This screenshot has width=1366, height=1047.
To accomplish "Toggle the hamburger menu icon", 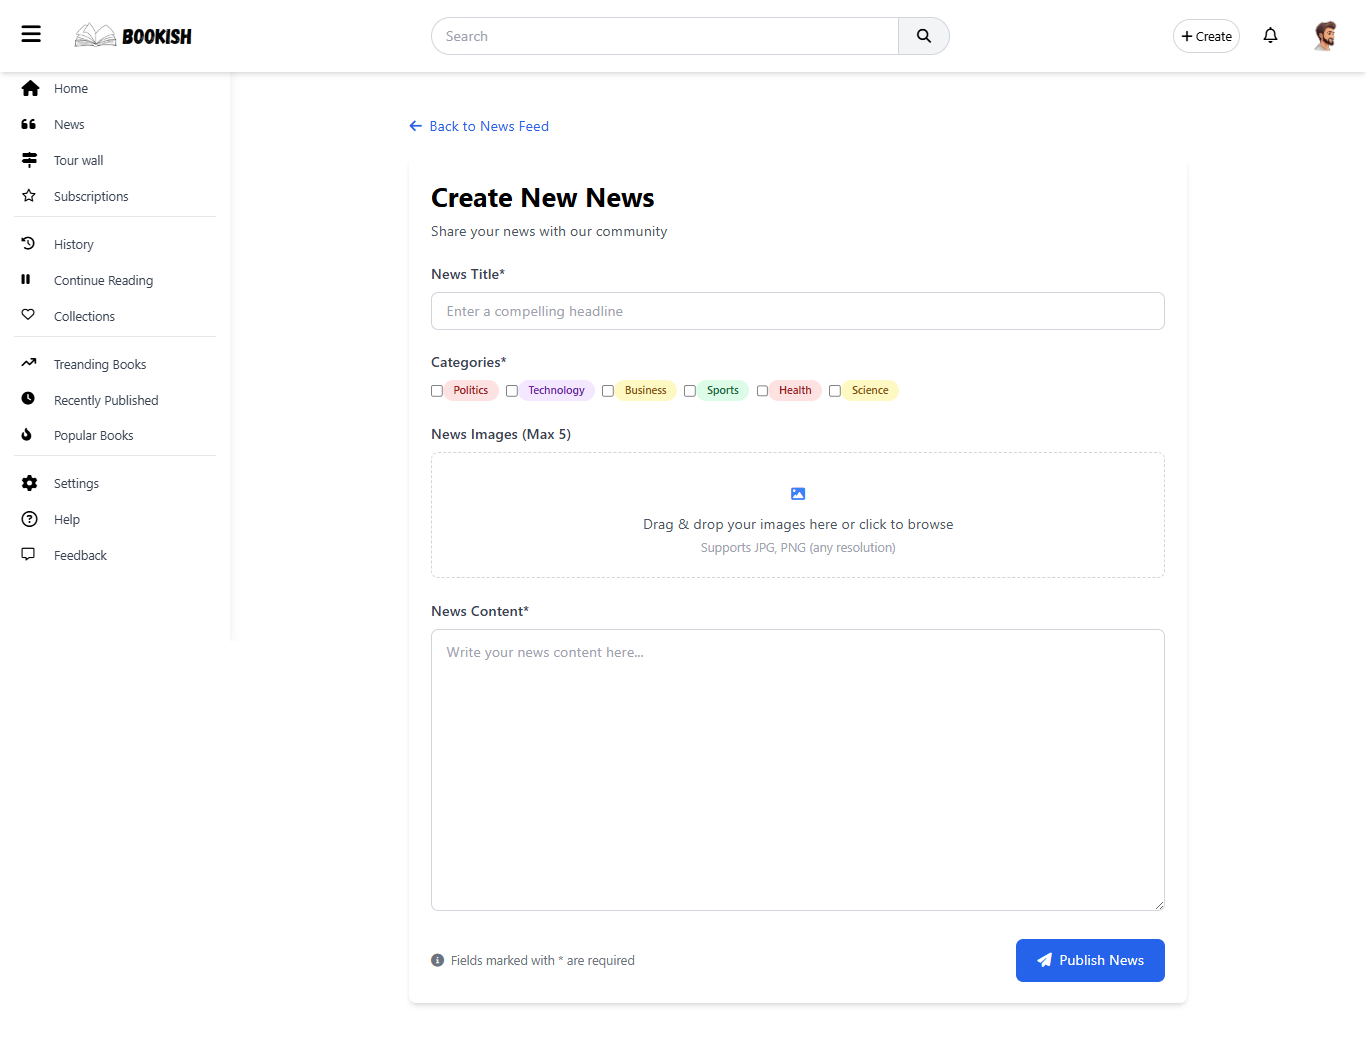I will click(31, 35).
